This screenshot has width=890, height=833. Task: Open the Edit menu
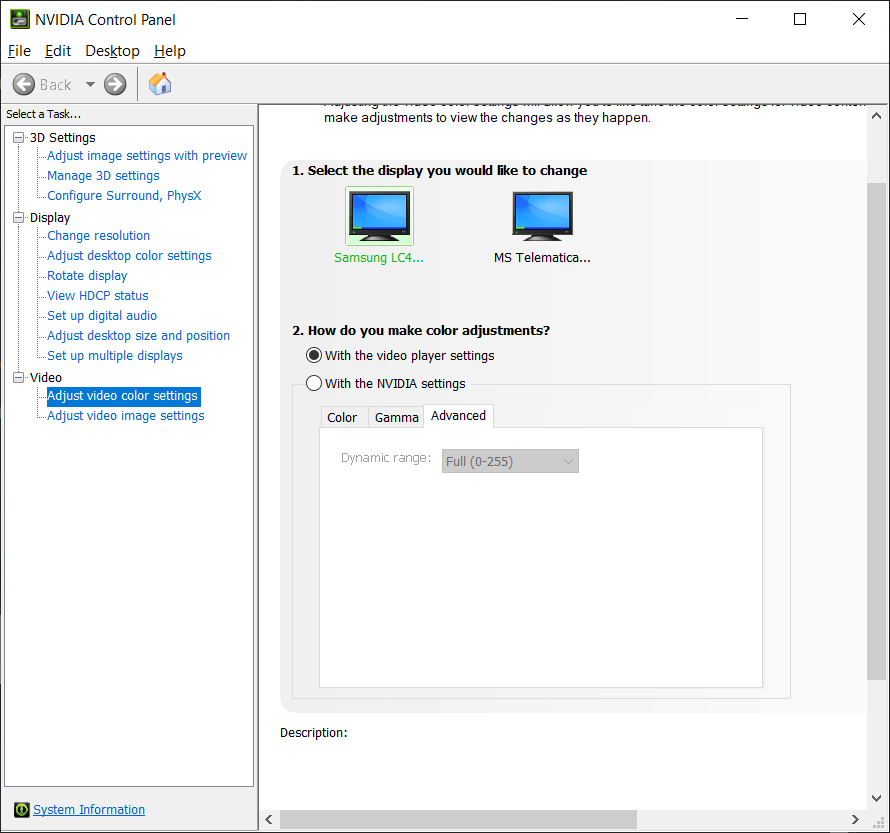tap(58, 51)
